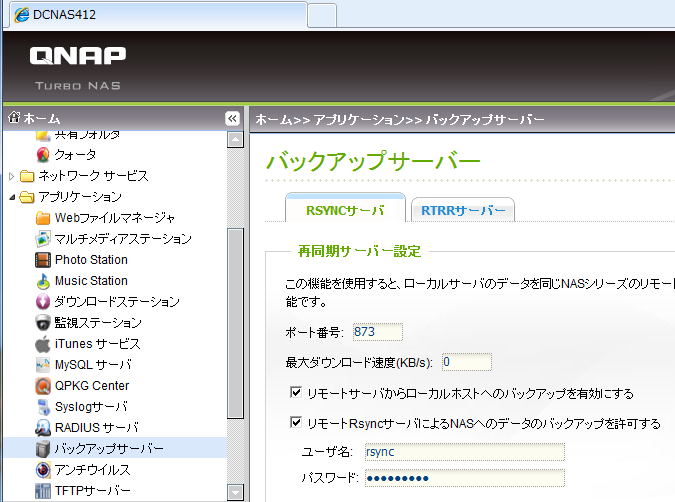Click the ポート番号 input field
Image resolution: width=675 pixels, height=502 pixels.
[x=377, y=332]
